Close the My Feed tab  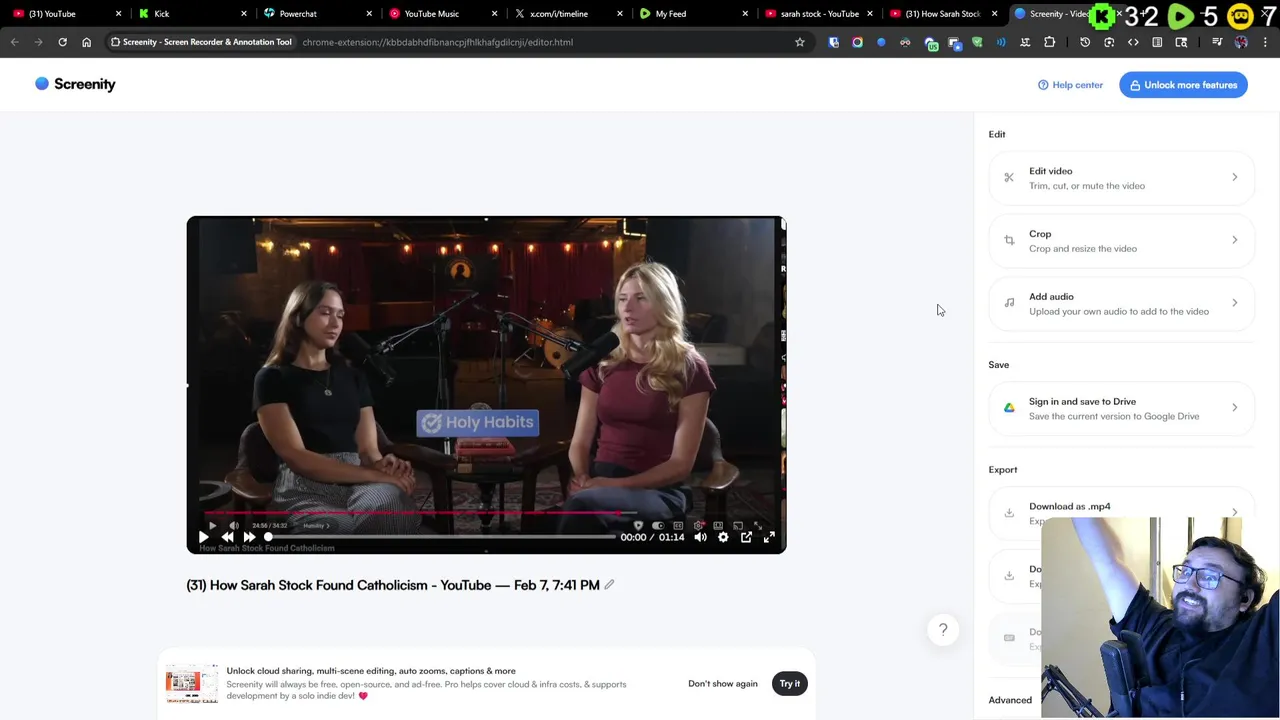point(745,14)
